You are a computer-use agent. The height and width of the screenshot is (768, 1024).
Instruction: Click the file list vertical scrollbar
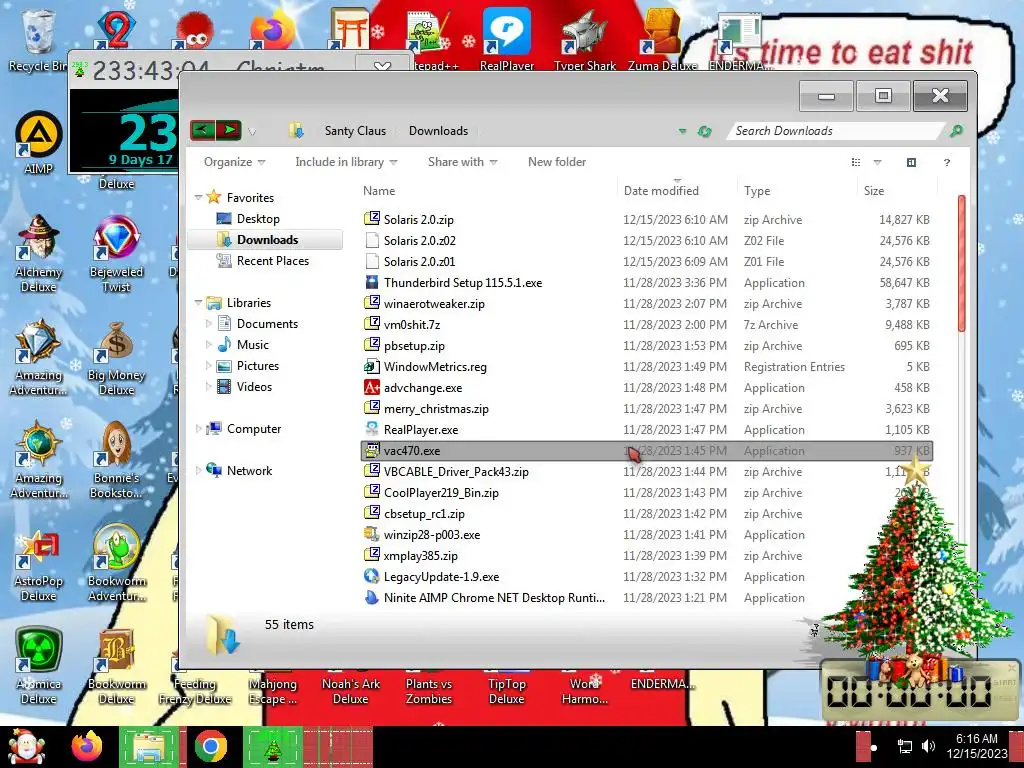(961, 264)
